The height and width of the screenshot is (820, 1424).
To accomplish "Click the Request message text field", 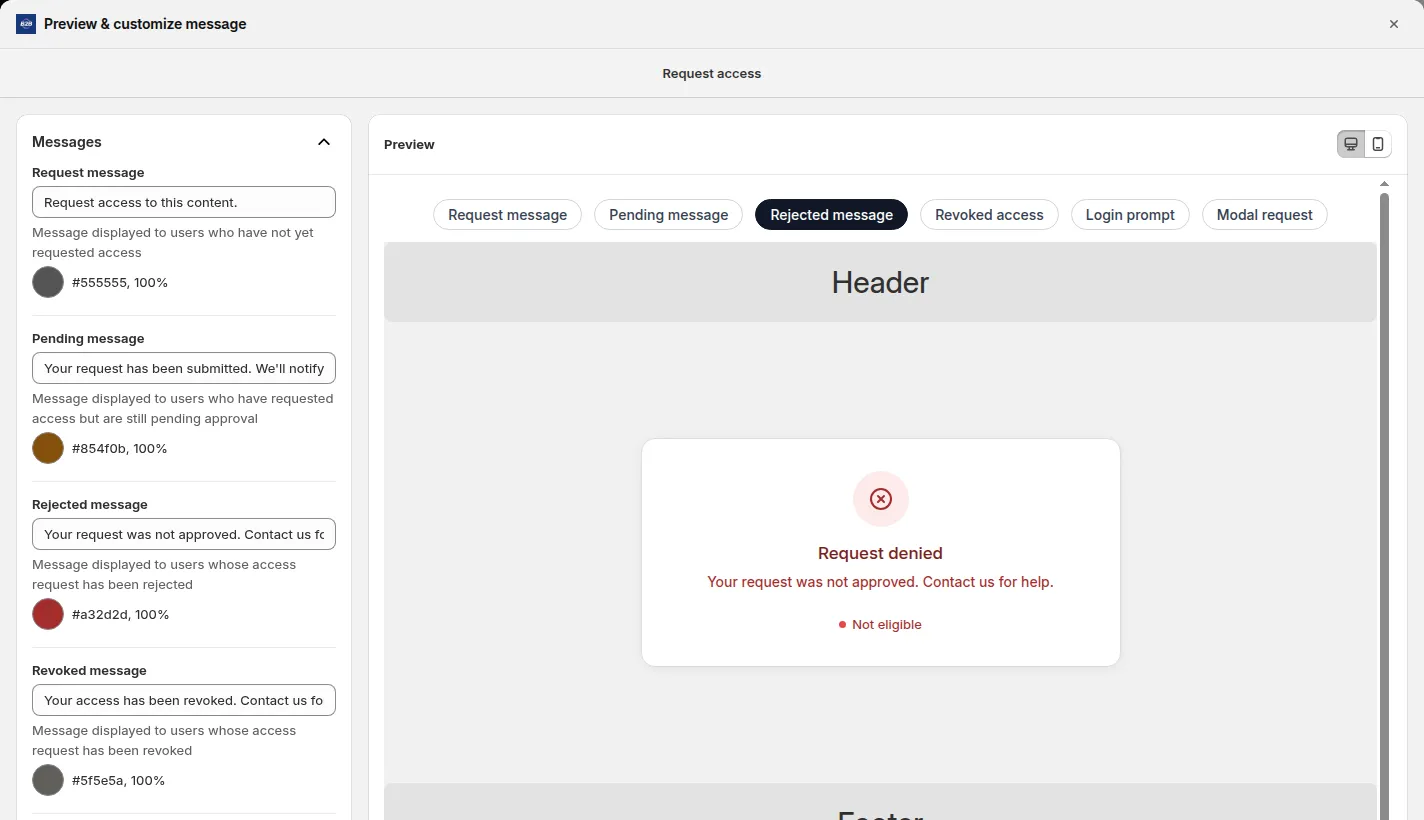I will [x=184, y=202].
